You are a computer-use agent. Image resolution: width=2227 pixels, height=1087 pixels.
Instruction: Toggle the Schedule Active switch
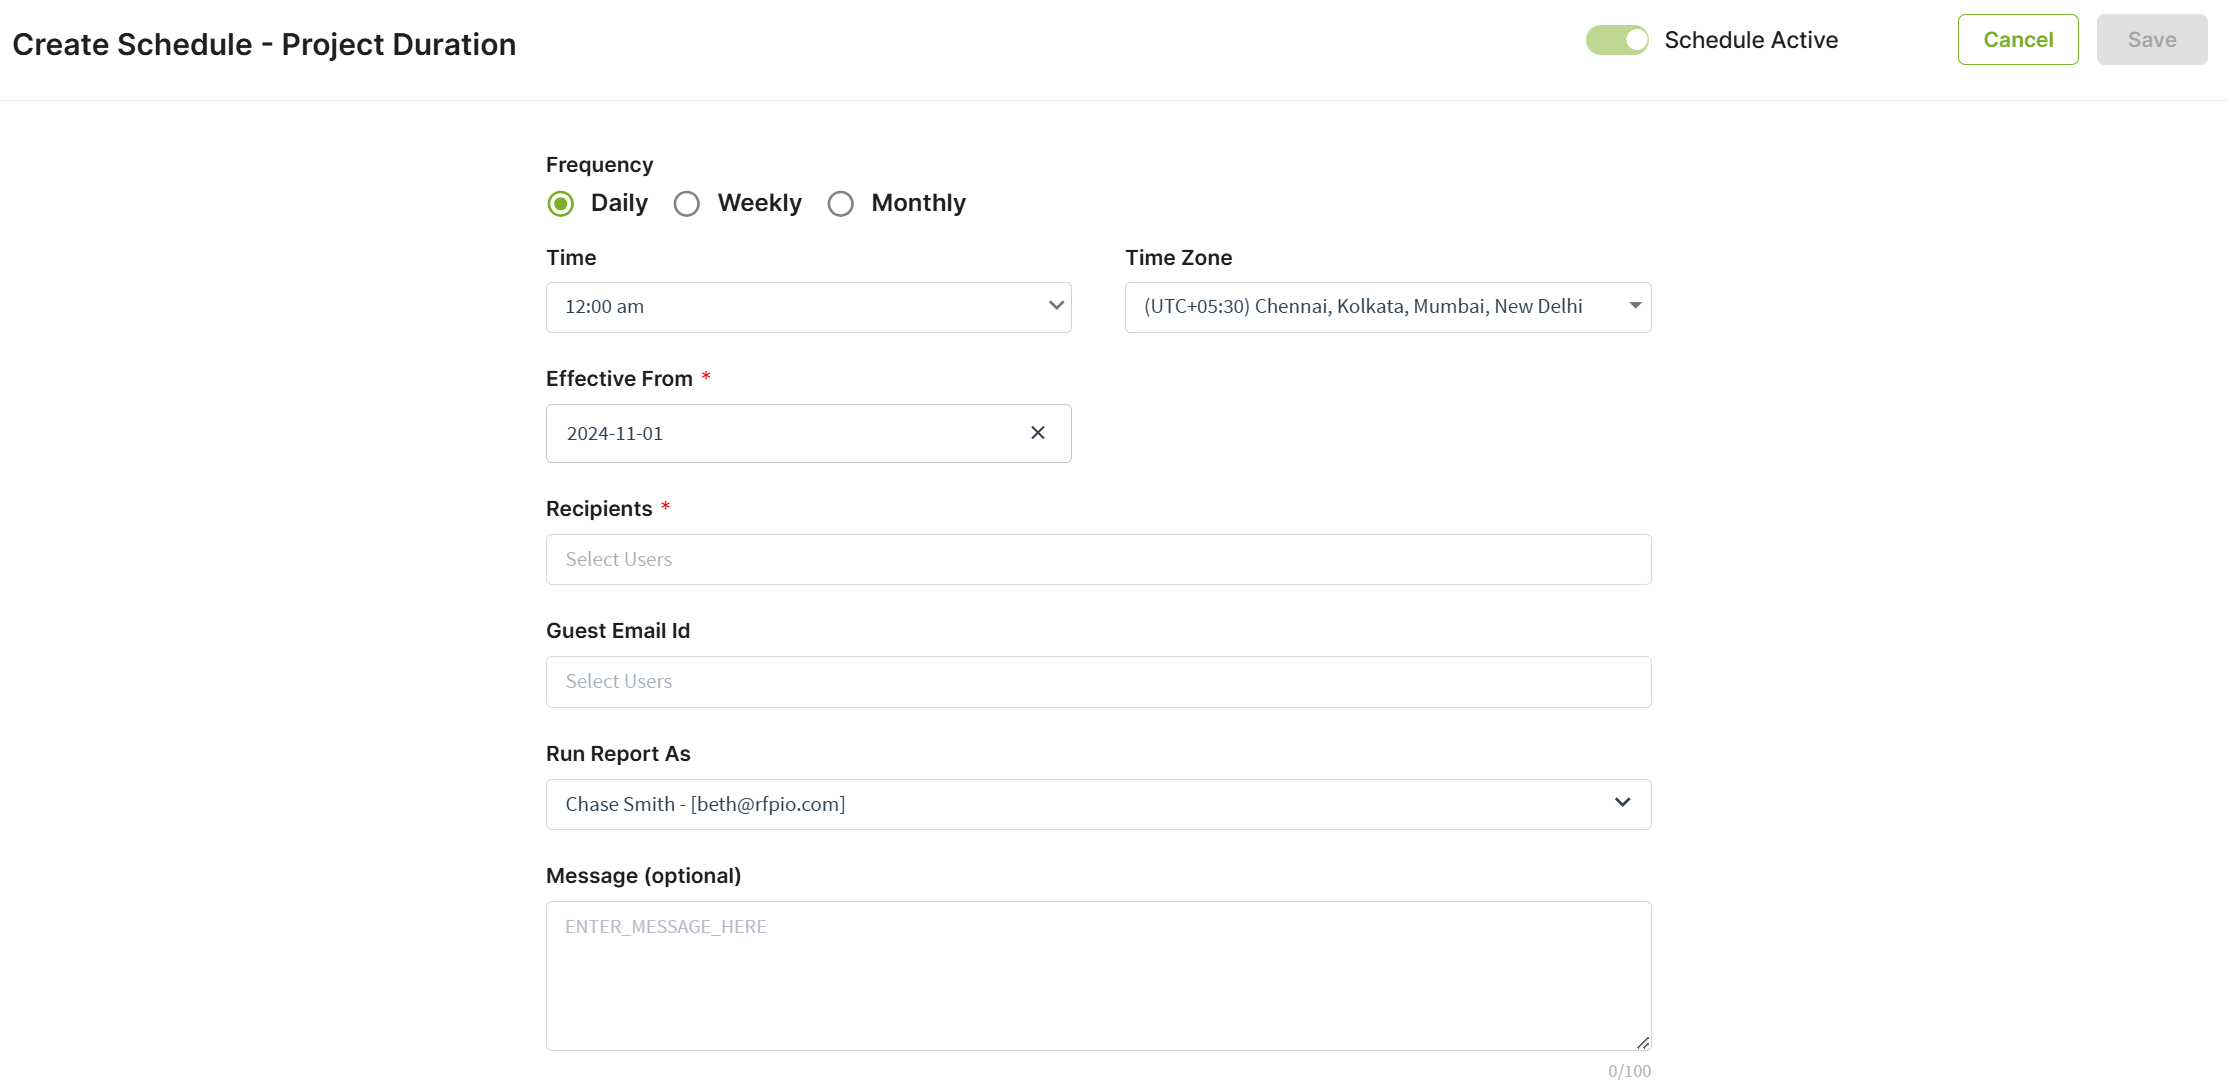pos(1616,40)
